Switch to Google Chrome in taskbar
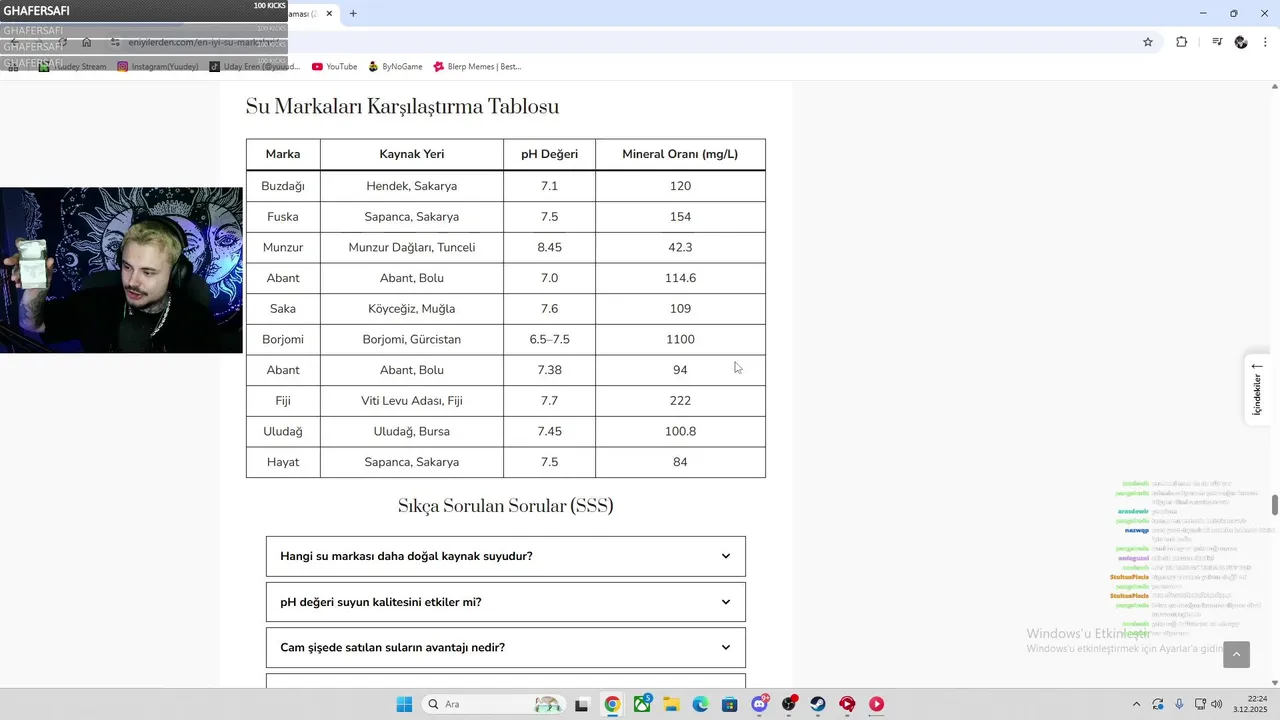The height and width of the screenshot is (720, 1280). [612, 704]
